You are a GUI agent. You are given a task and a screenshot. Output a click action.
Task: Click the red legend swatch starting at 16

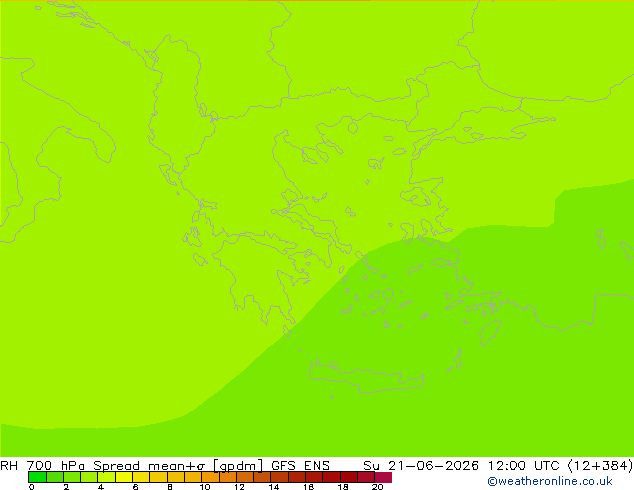(x=314, y=477)
